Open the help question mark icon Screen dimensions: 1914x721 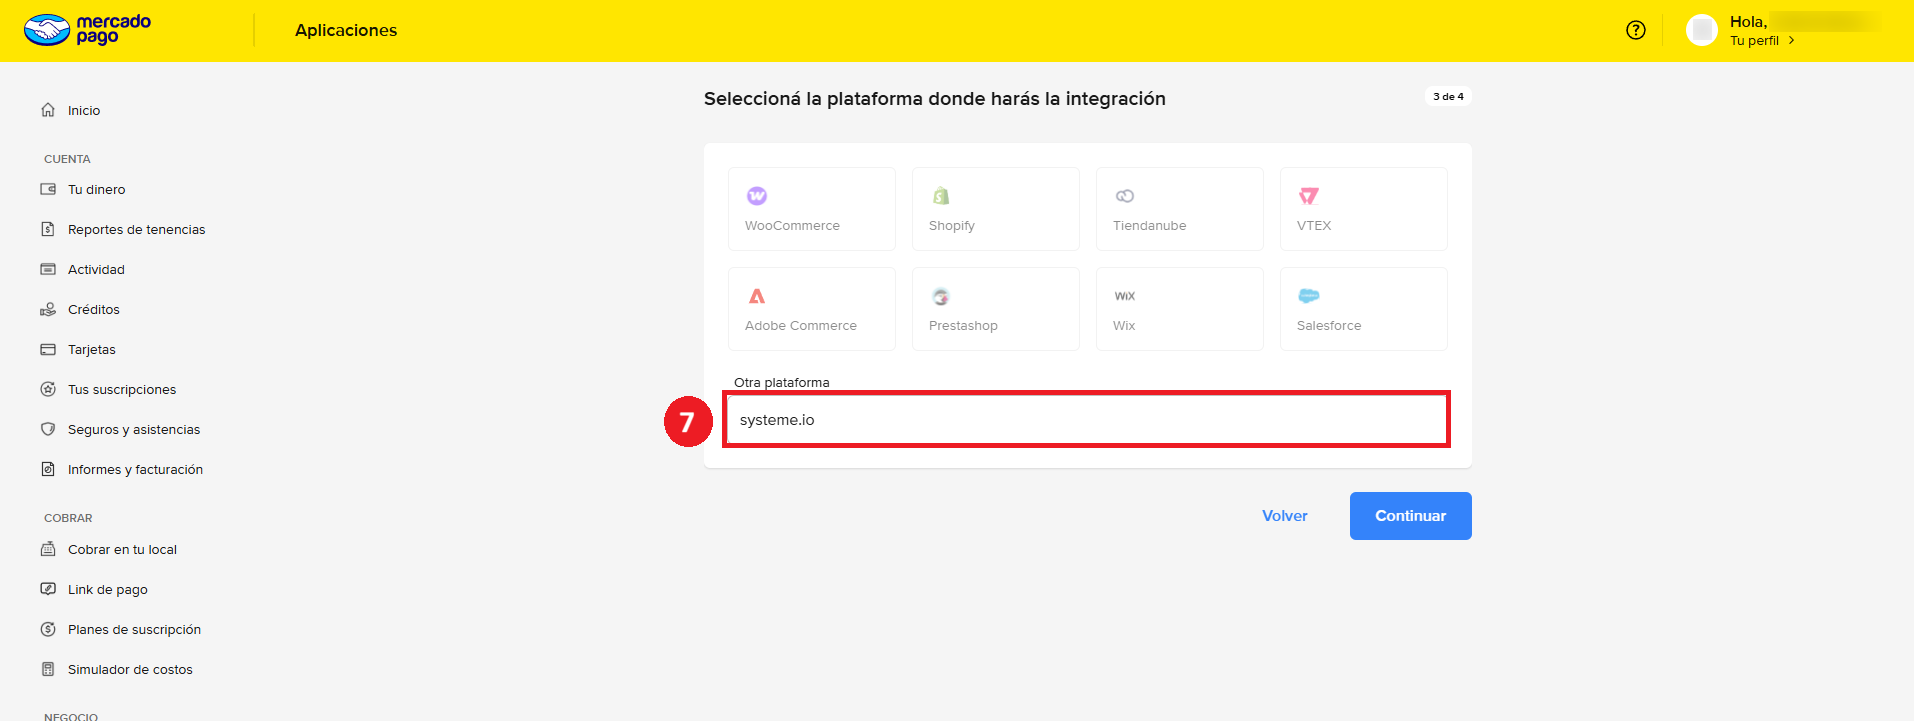tap(1636, 30)
